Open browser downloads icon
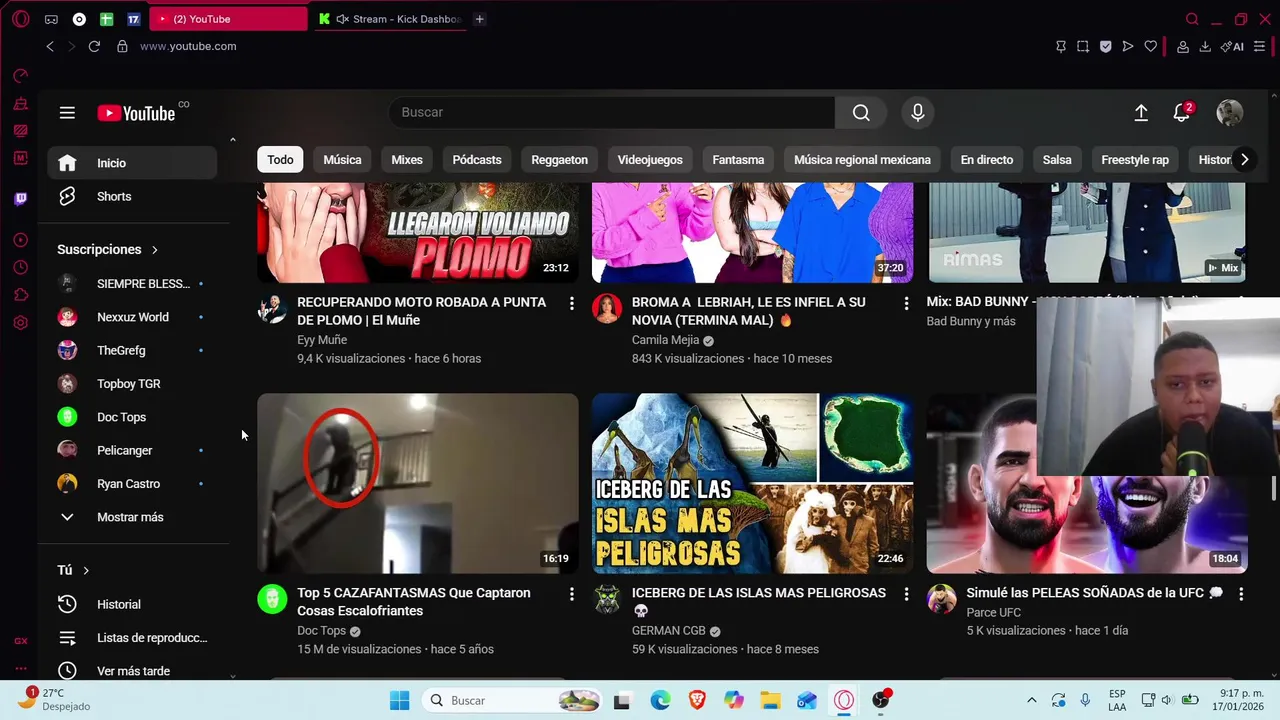The image size is (1280, 720). click(x=1205, y=46)
